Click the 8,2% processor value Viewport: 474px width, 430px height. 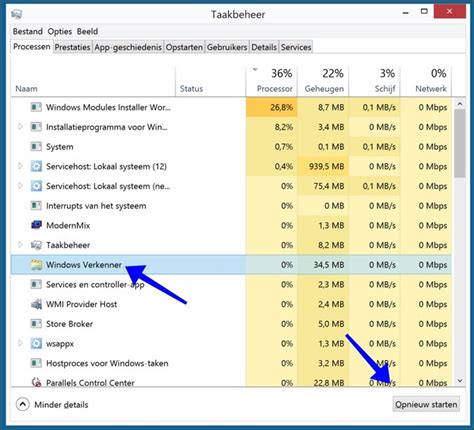(x=284, y=127)
